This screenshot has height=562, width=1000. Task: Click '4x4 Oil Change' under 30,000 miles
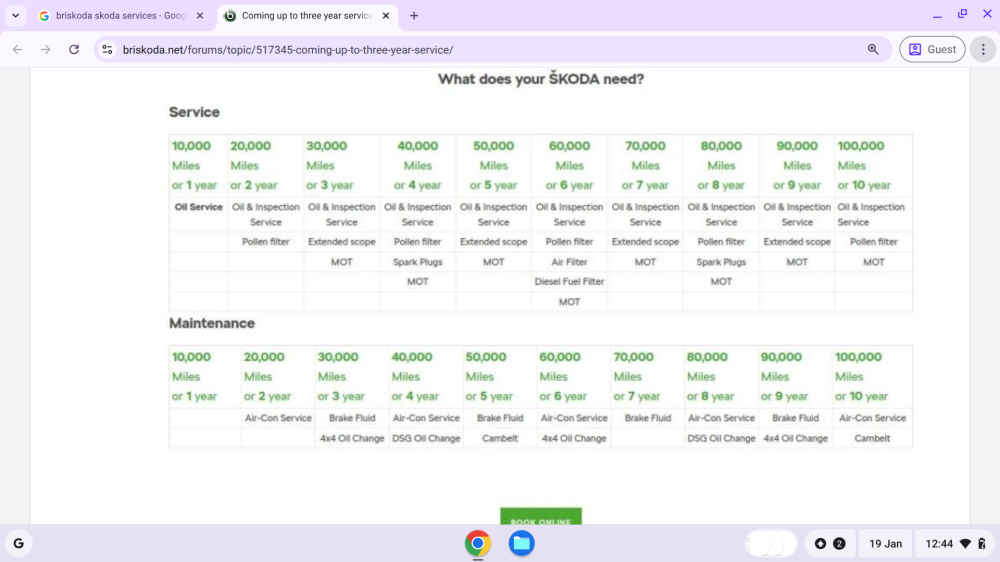pos(352,439)
